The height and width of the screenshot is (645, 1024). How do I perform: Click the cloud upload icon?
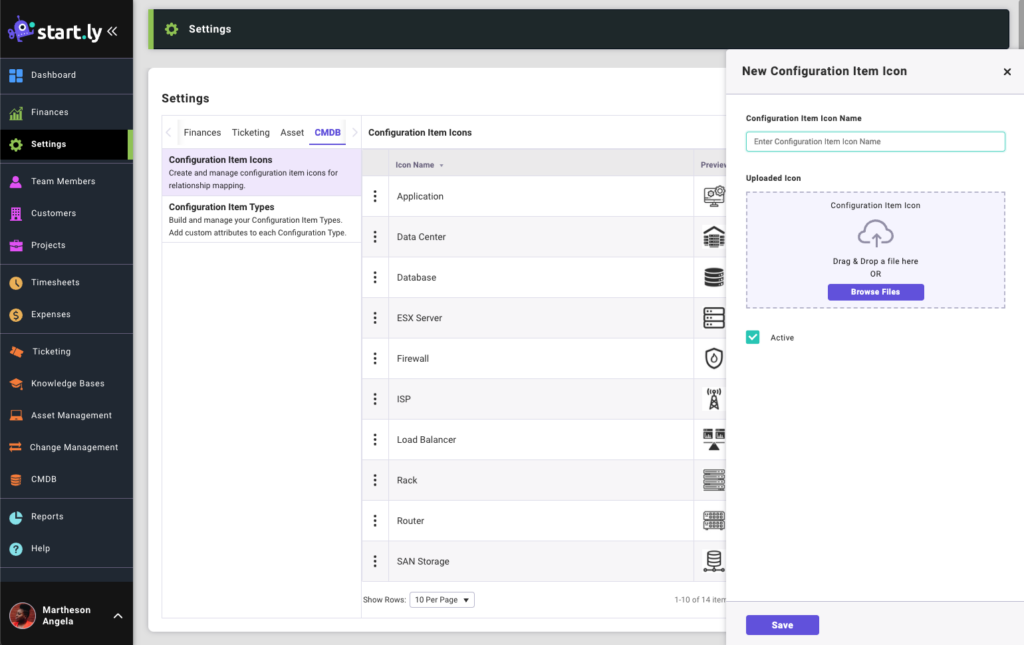click(x=875, y=233)
